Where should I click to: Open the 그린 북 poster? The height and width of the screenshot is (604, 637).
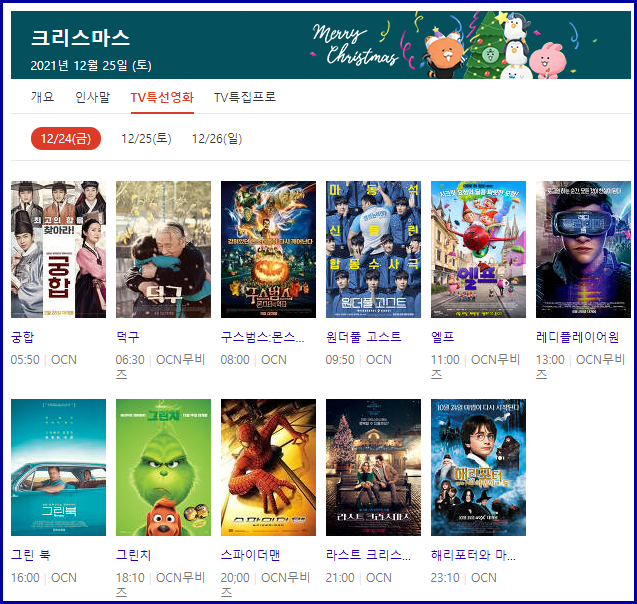tap(58, 468)
